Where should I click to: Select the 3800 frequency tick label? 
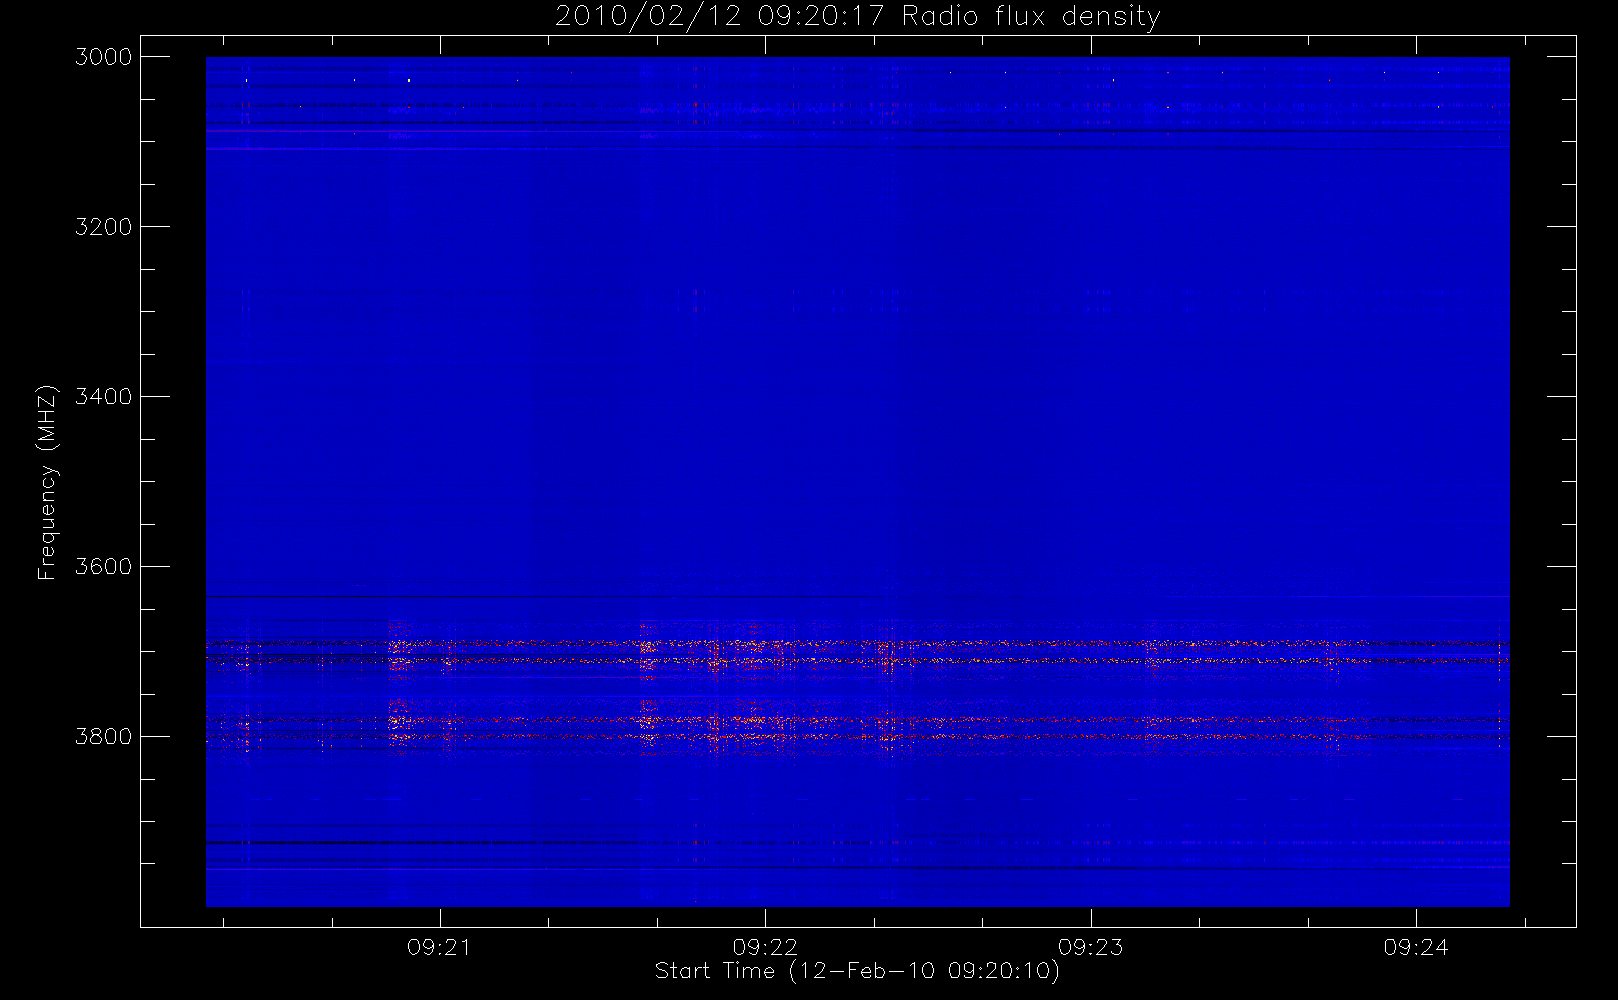tap(104, 737)
